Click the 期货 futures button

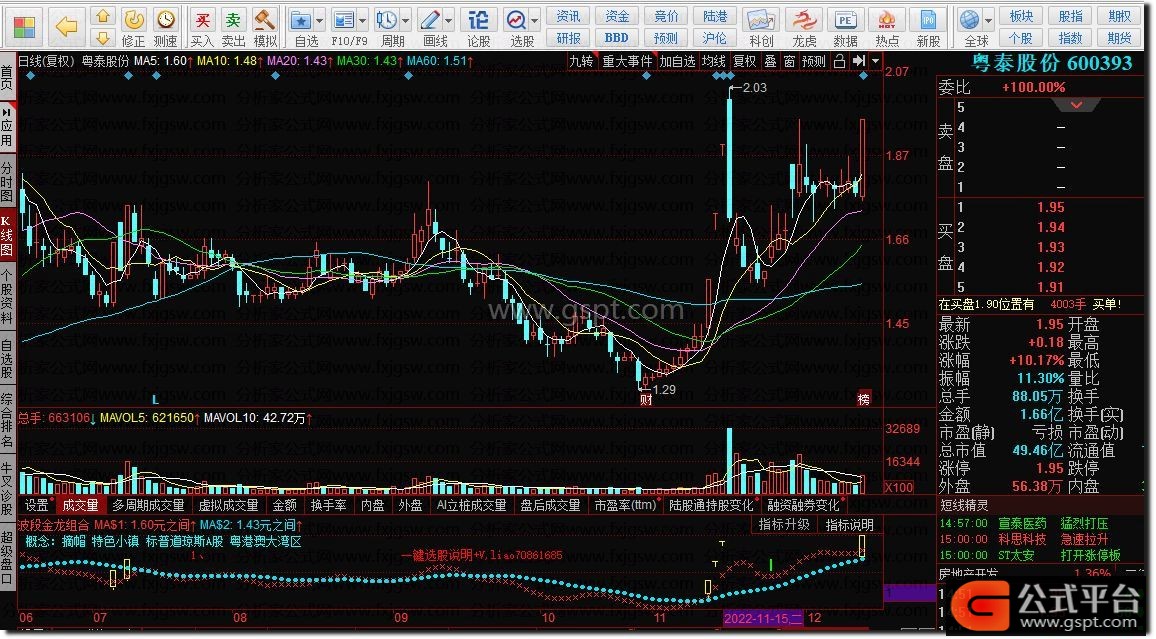tap(1119, 38)
